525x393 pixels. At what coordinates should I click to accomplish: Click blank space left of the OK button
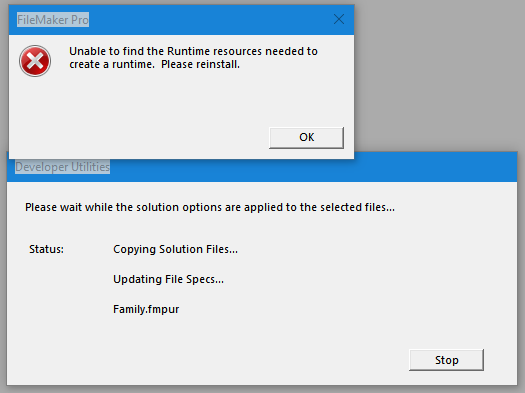(x=141, y=138)
